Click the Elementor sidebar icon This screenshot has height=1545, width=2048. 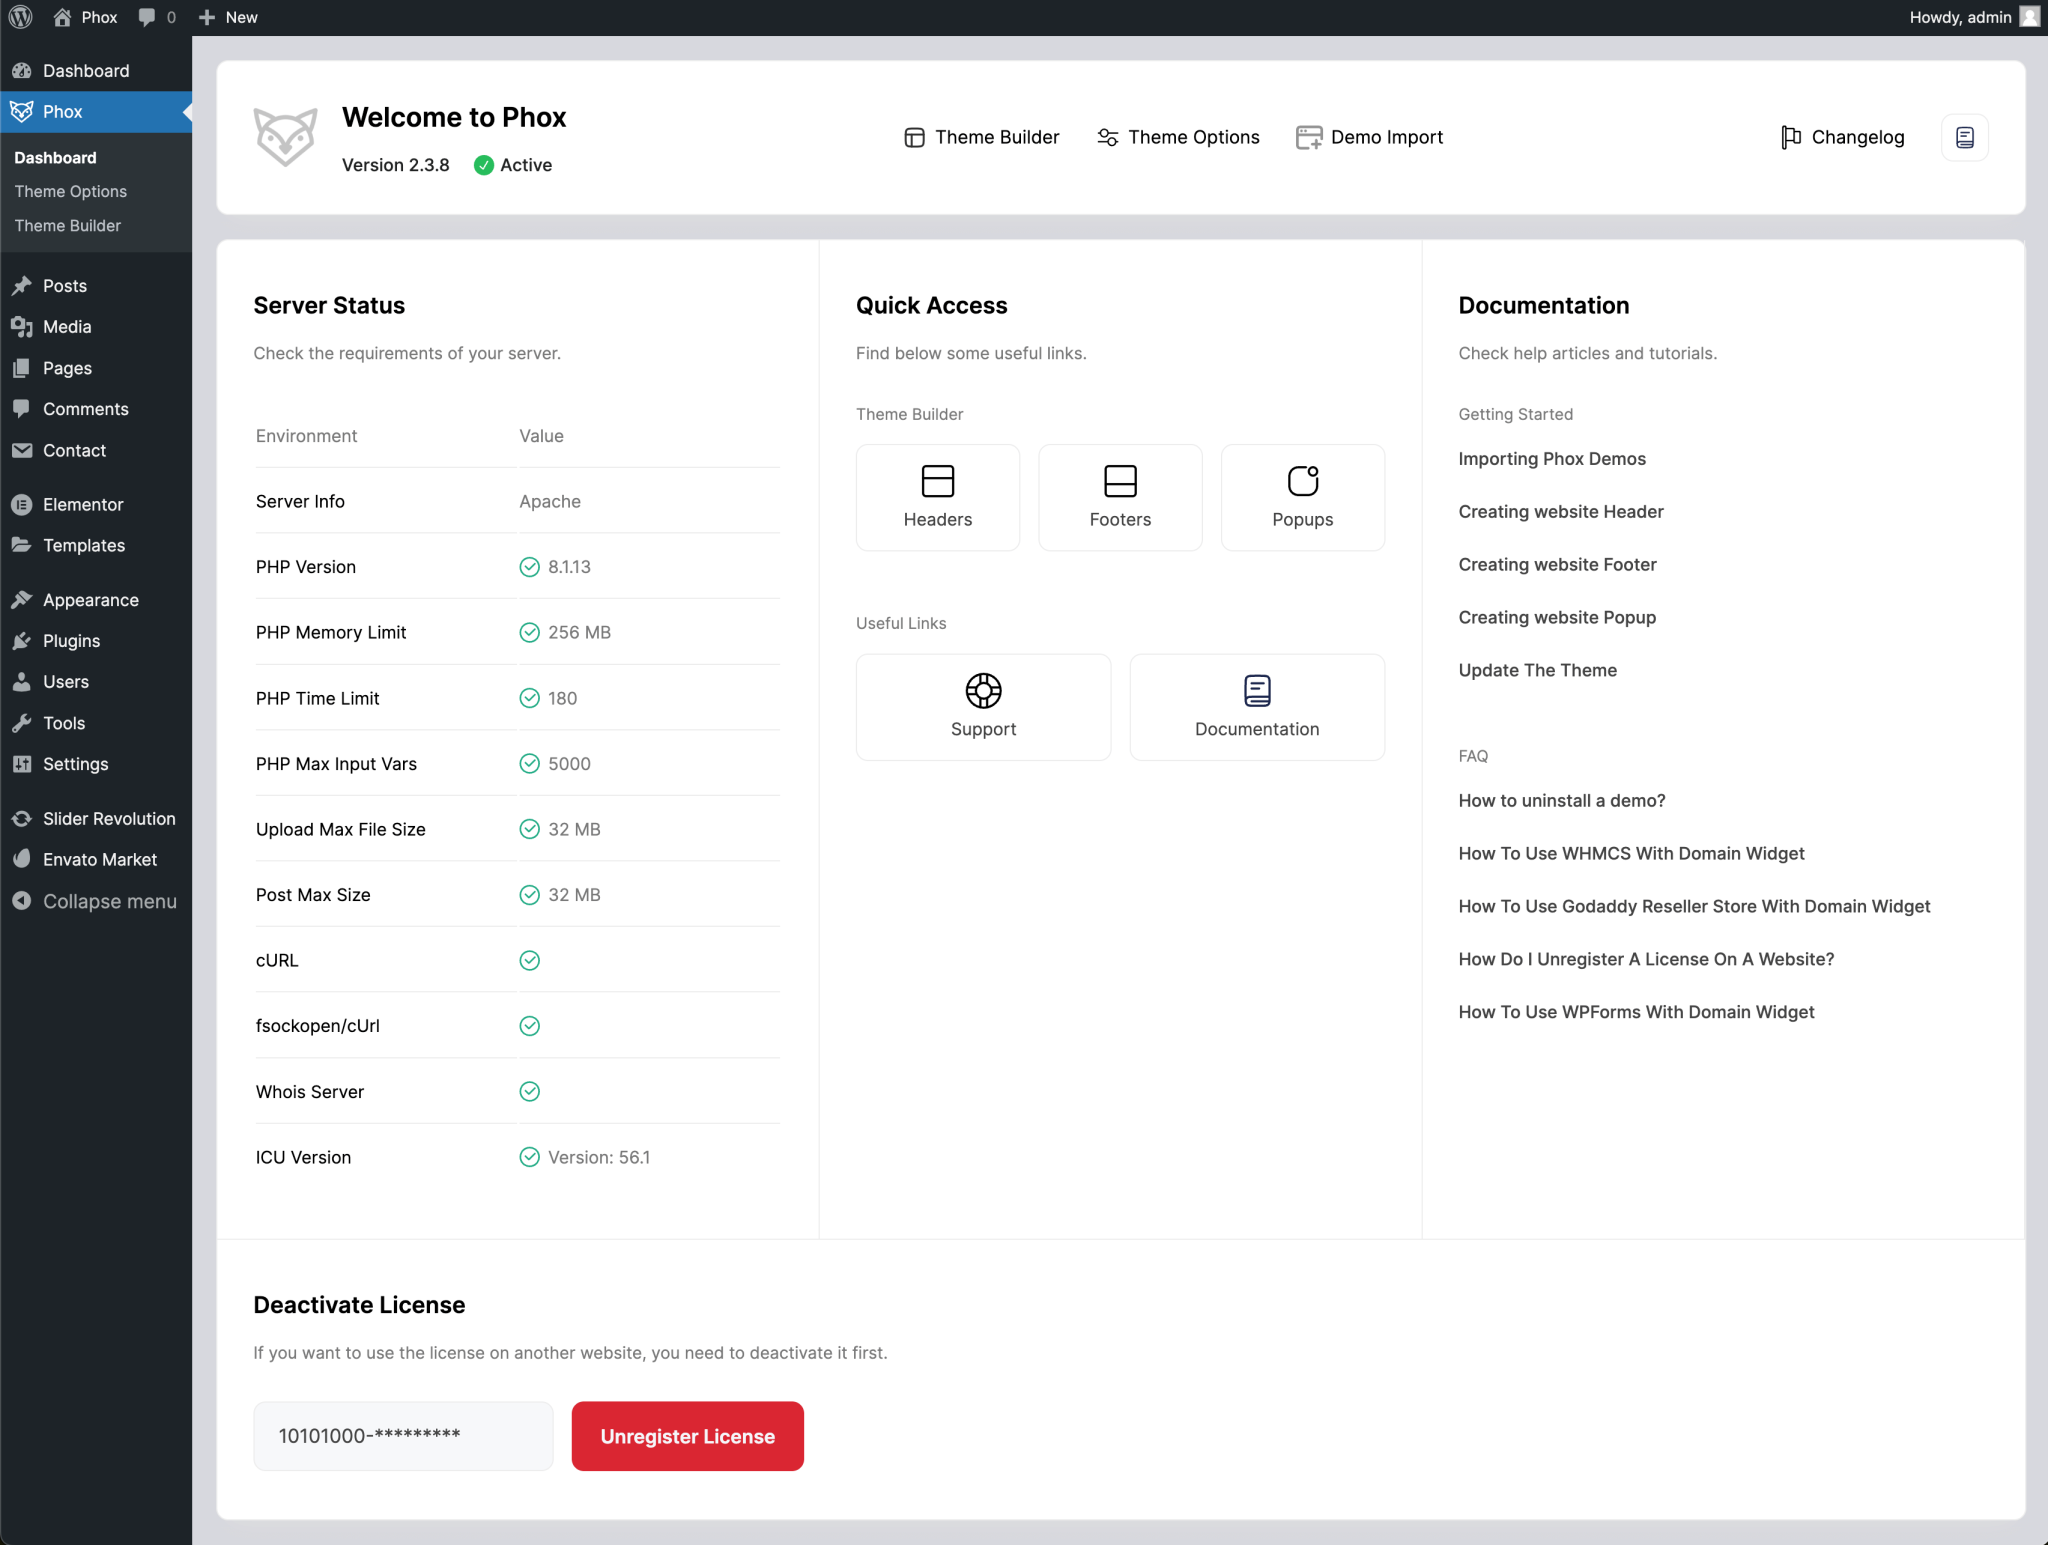coord(22,504)
